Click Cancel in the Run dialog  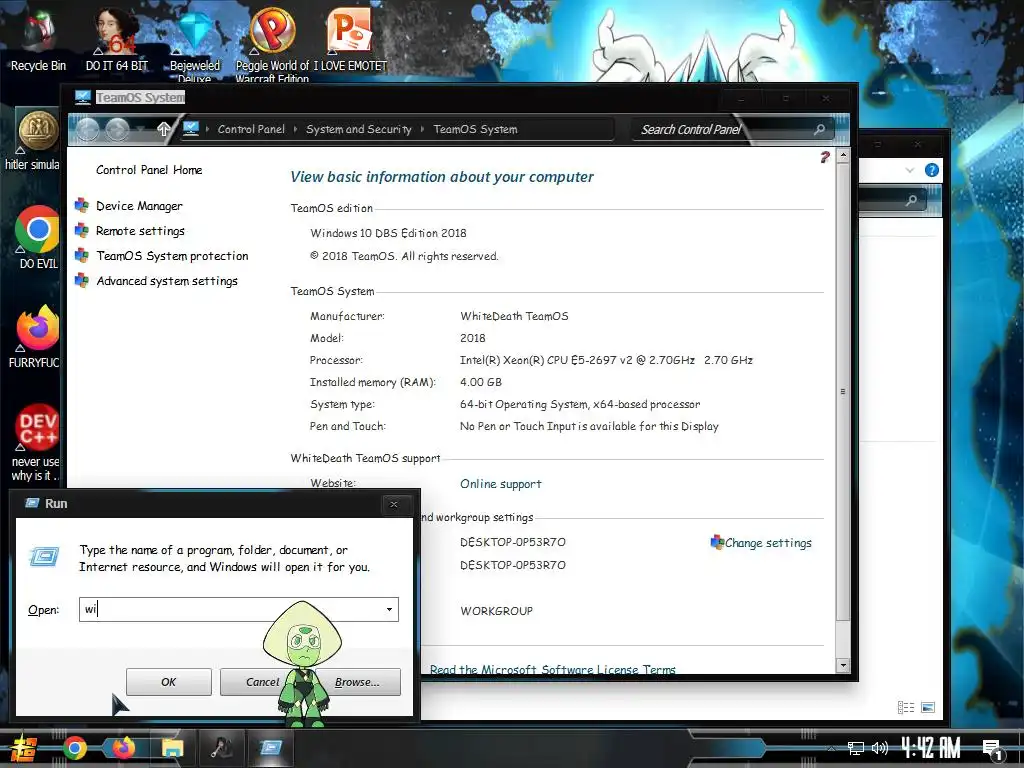(x=262, y=682)
